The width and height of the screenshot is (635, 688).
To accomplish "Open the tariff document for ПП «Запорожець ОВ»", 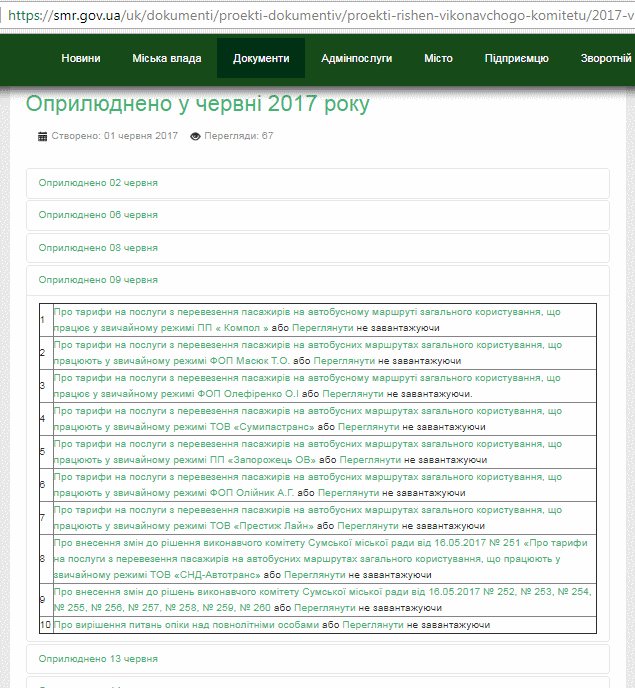I will click(x=307, y=452).
